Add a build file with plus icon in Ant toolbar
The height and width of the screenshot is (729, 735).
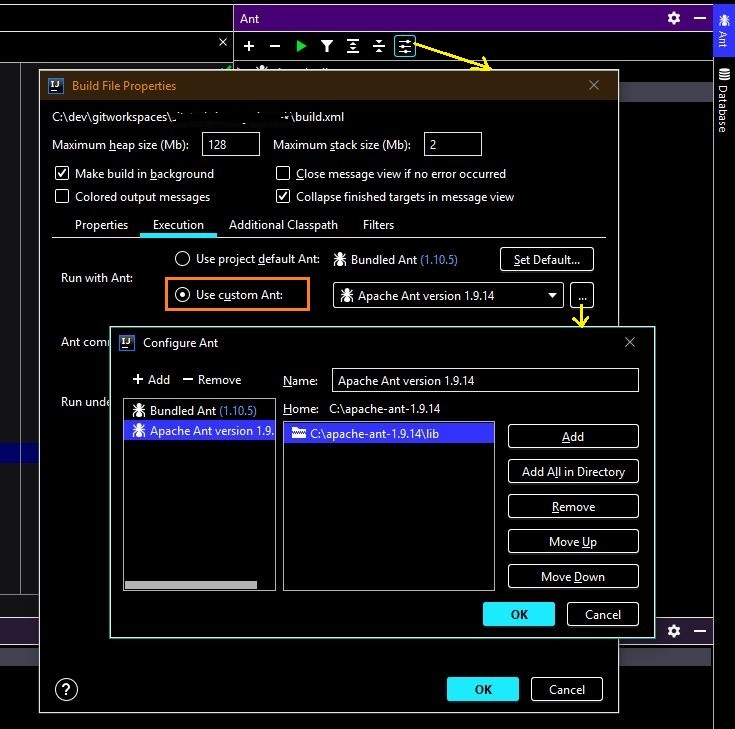[249, 46]
